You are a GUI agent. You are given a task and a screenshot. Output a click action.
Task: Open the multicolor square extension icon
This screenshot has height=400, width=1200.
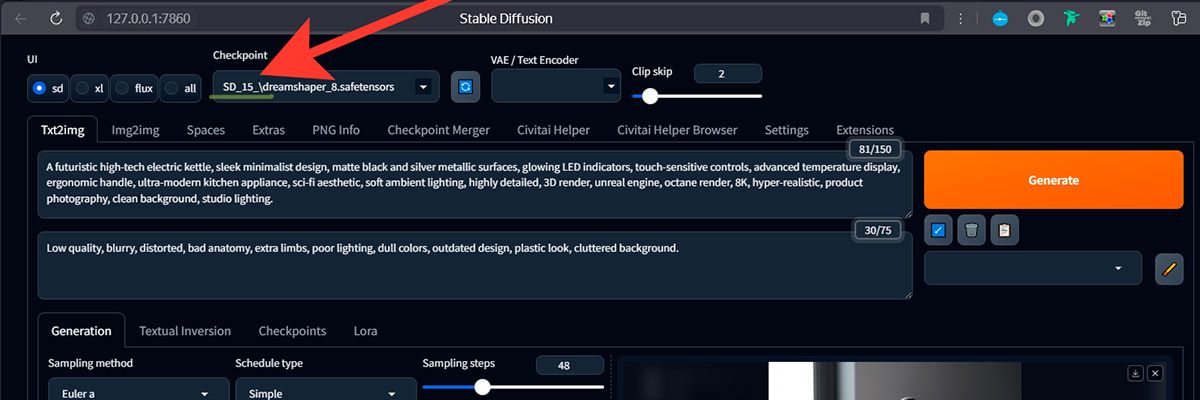tap(1106, 18)
